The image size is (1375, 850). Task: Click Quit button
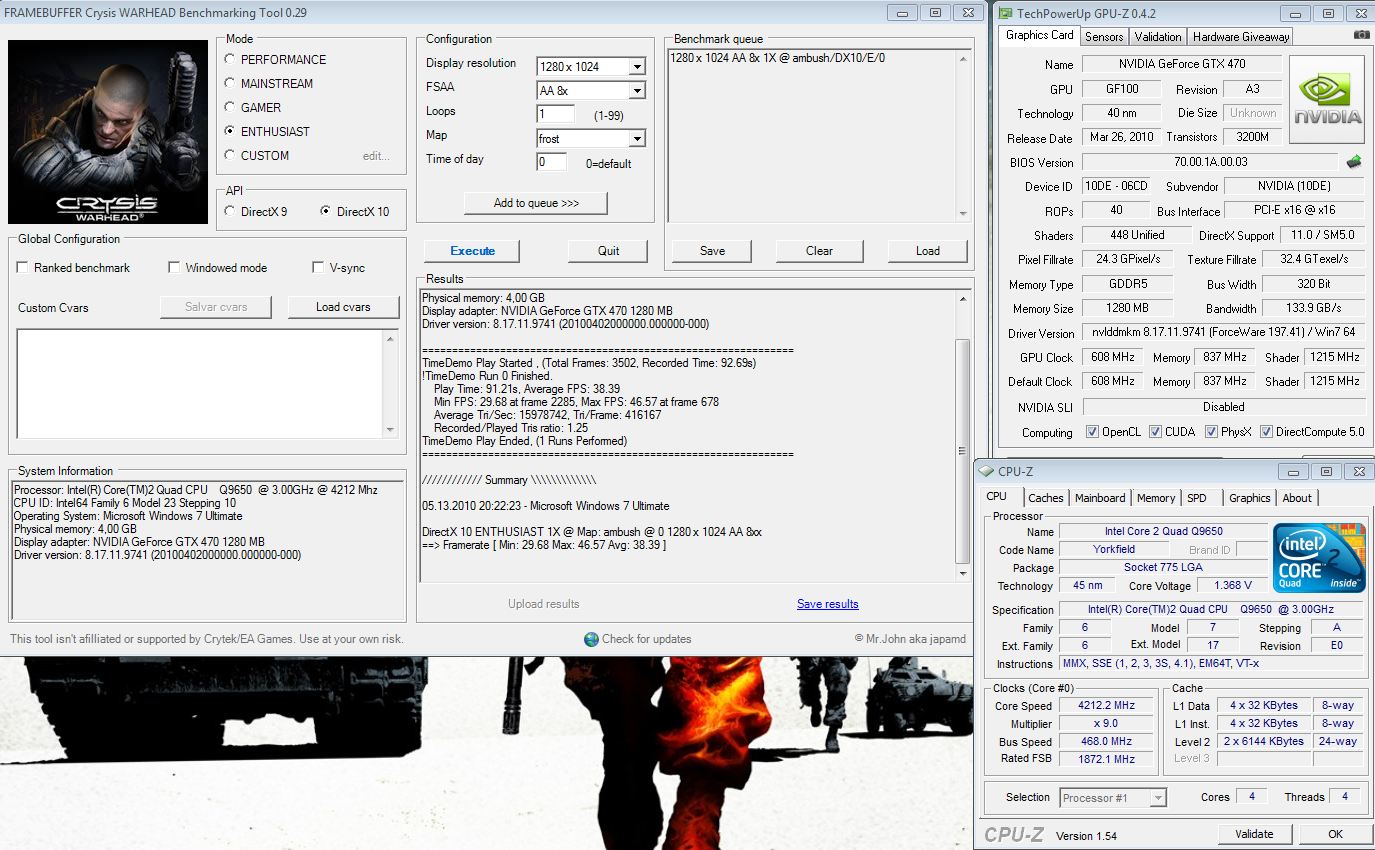pyautogui.click(x=608, y=251)
